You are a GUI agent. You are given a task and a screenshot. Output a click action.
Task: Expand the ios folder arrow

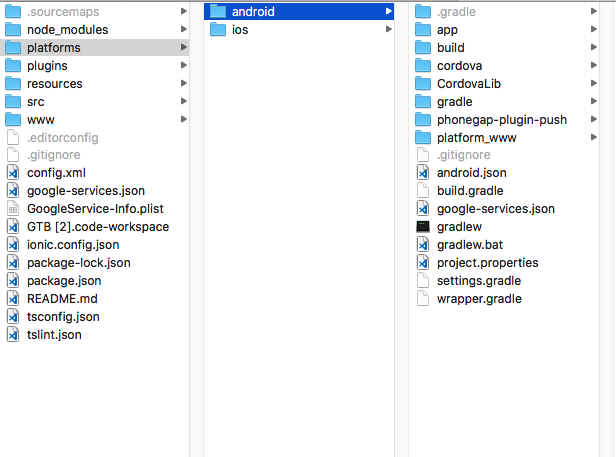click(x=389, y=29)
